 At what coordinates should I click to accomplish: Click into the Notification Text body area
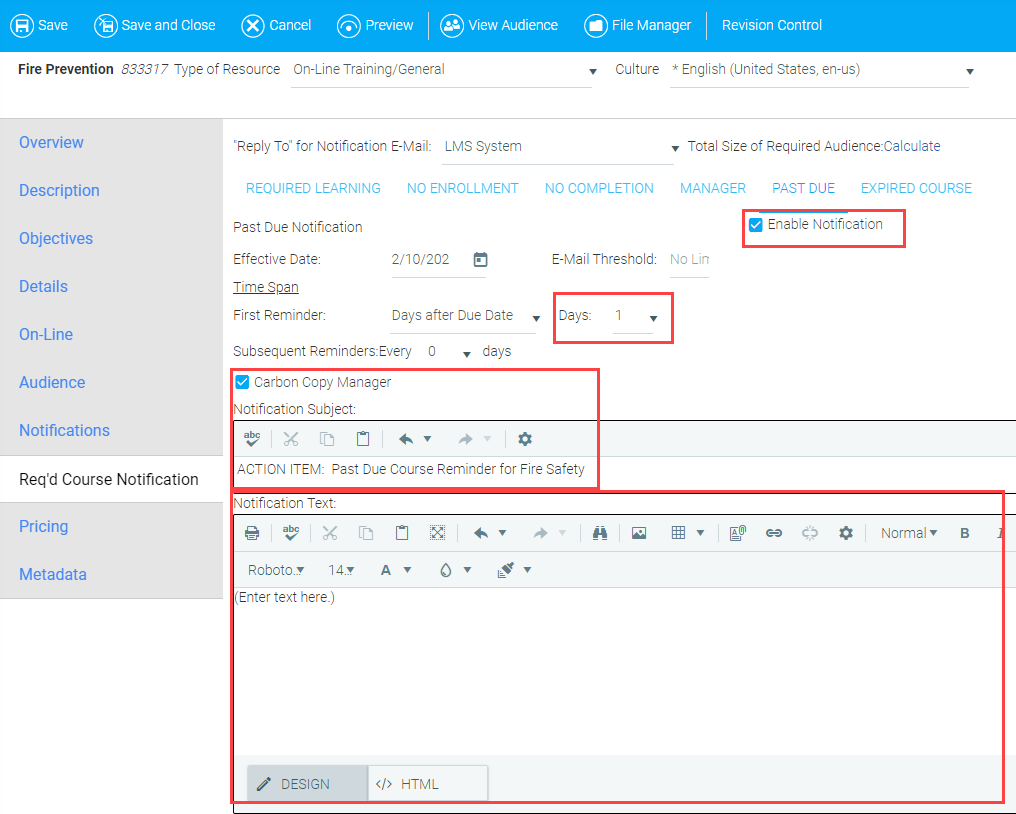[615, 670]
